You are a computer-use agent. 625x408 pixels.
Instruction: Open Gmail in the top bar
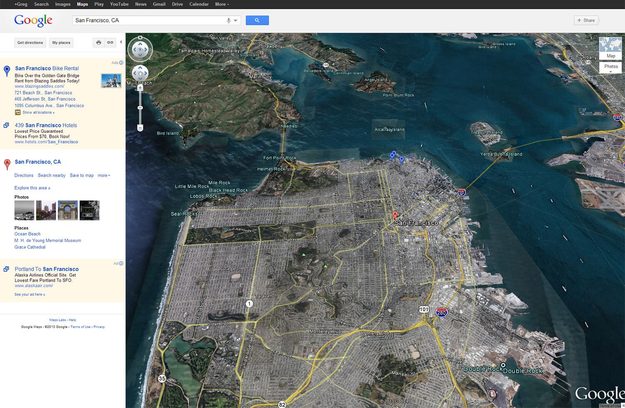coord(159,4)
